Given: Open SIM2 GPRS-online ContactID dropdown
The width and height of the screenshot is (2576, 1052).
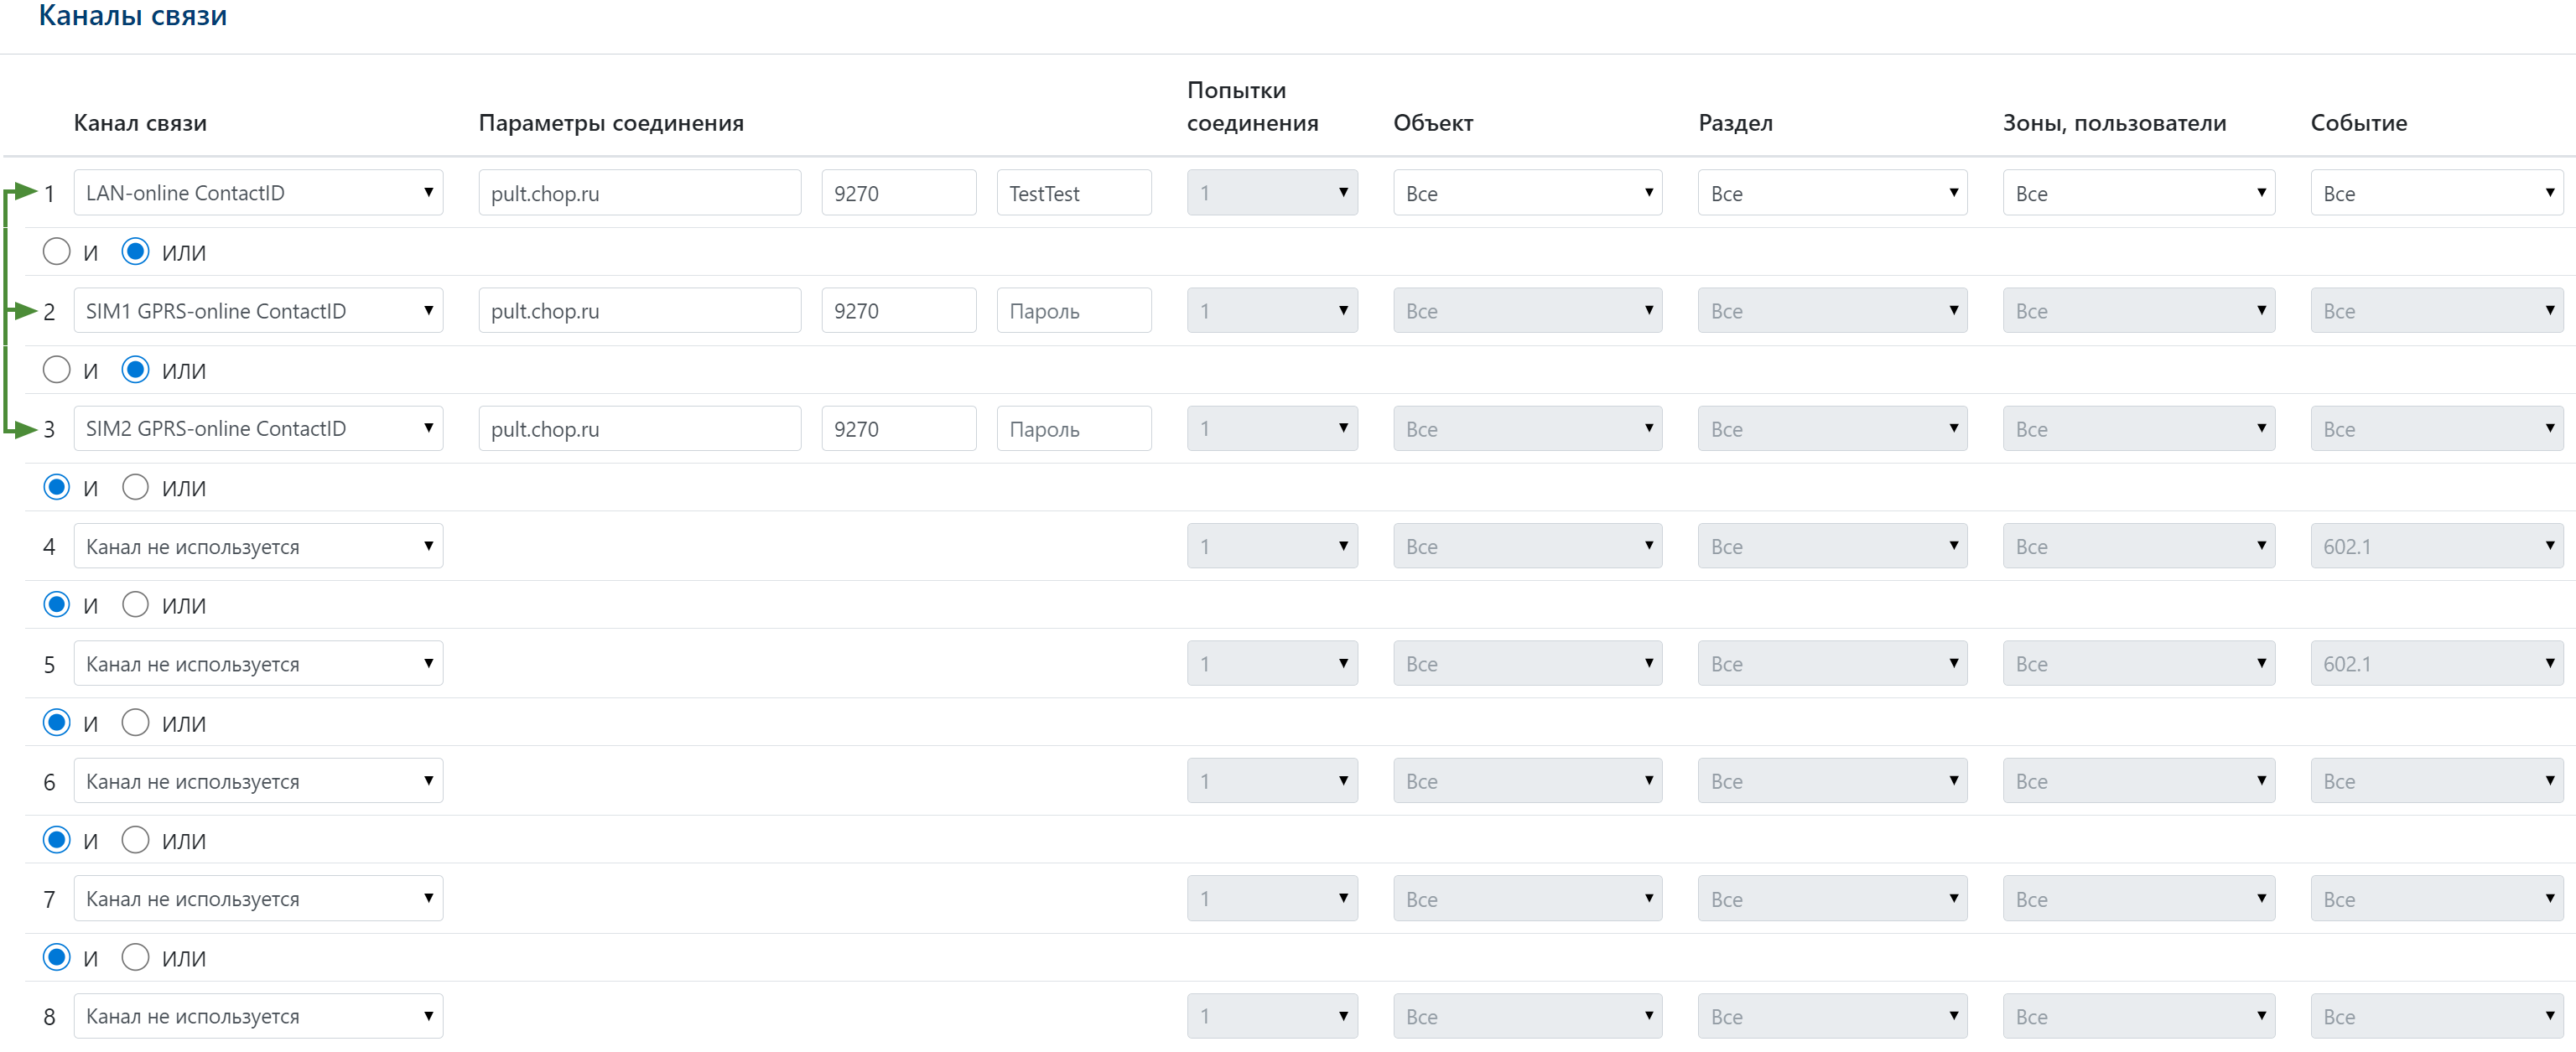Looking at the screenshot, I should point(258,428).
